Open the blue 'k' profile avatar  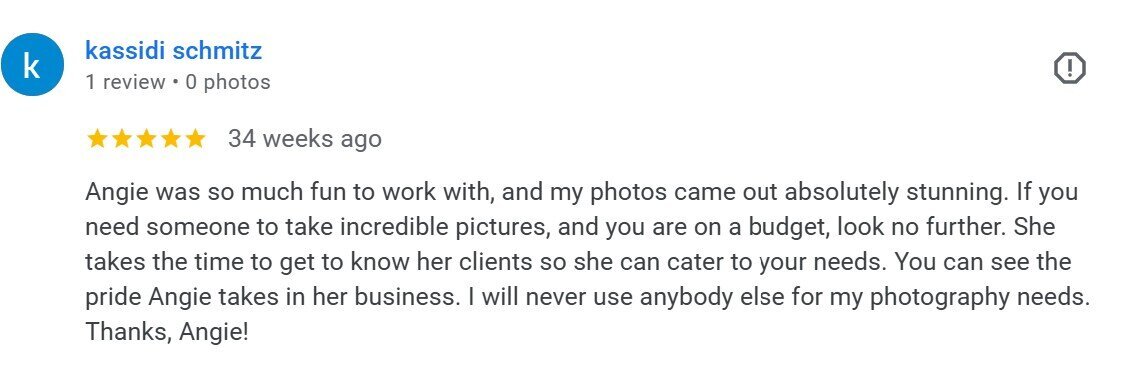(32, 65)
